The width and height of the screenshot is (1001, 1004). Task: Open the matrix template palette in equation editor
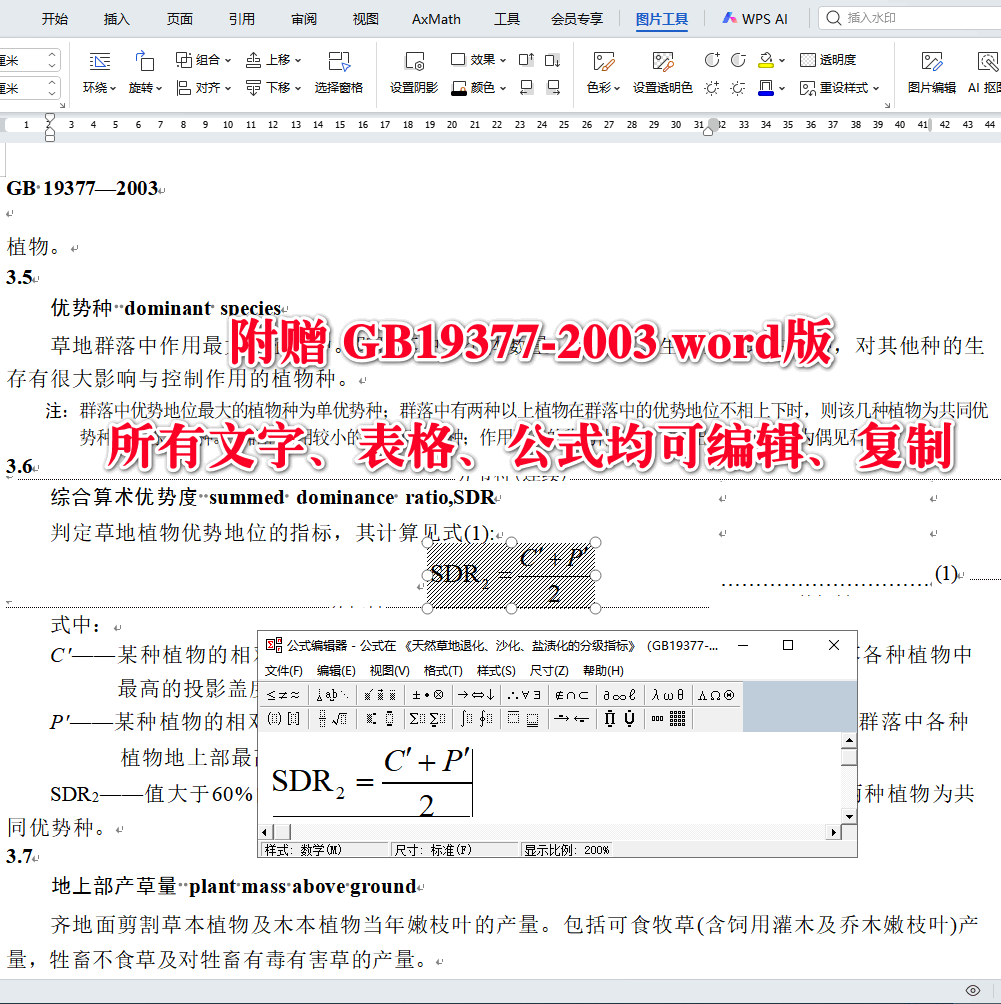tap(678, 719)
